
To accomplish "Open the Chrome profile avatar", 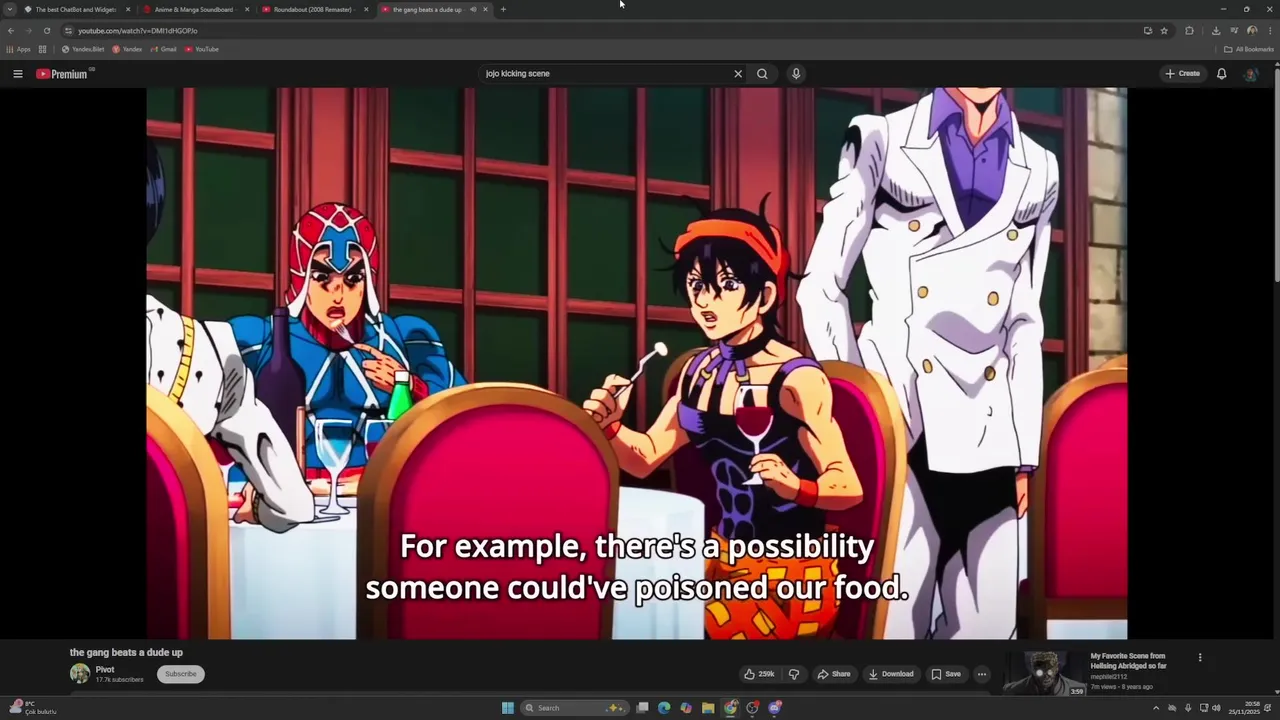I will pyautogui.click(x=1252, y=31).
